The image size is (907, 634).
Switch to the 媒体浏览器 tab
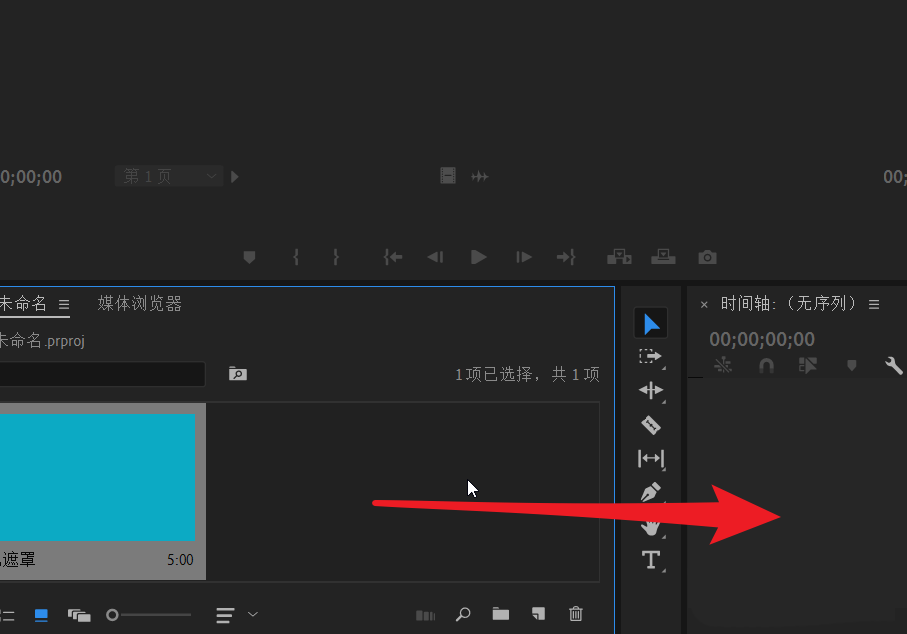click(139, 304)
